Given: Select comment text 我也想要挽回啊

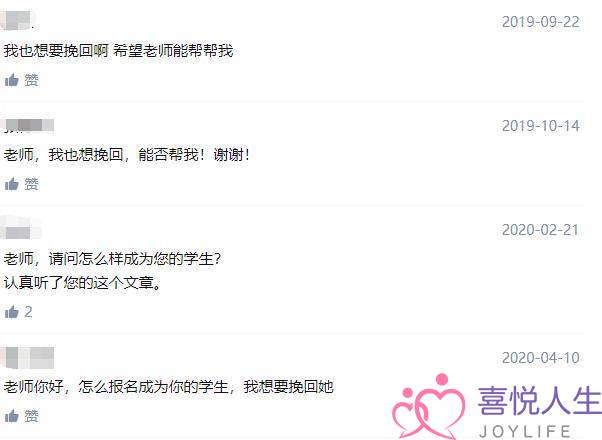Looking at the screenshot, I should pos(56,51).
